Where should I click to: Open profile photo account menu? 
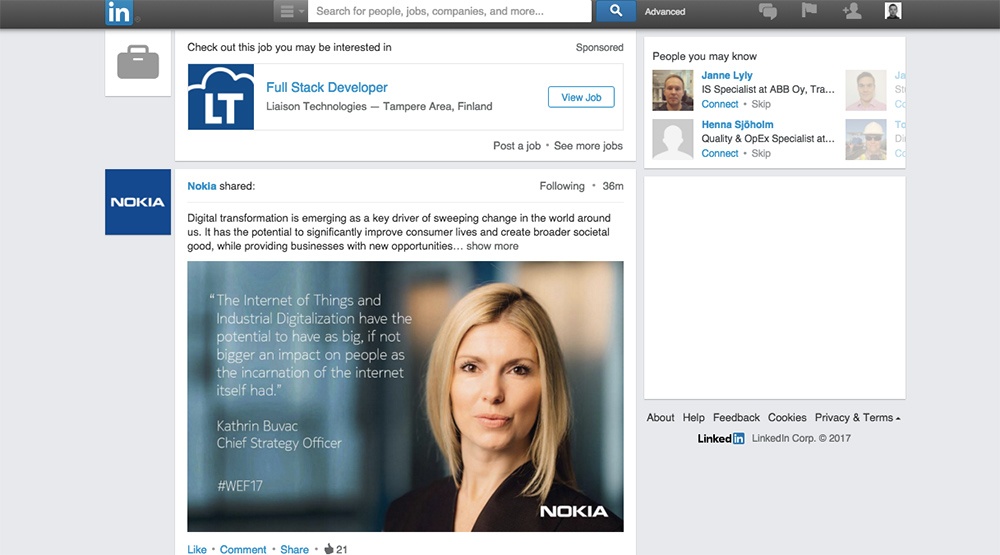pos(893,11)
